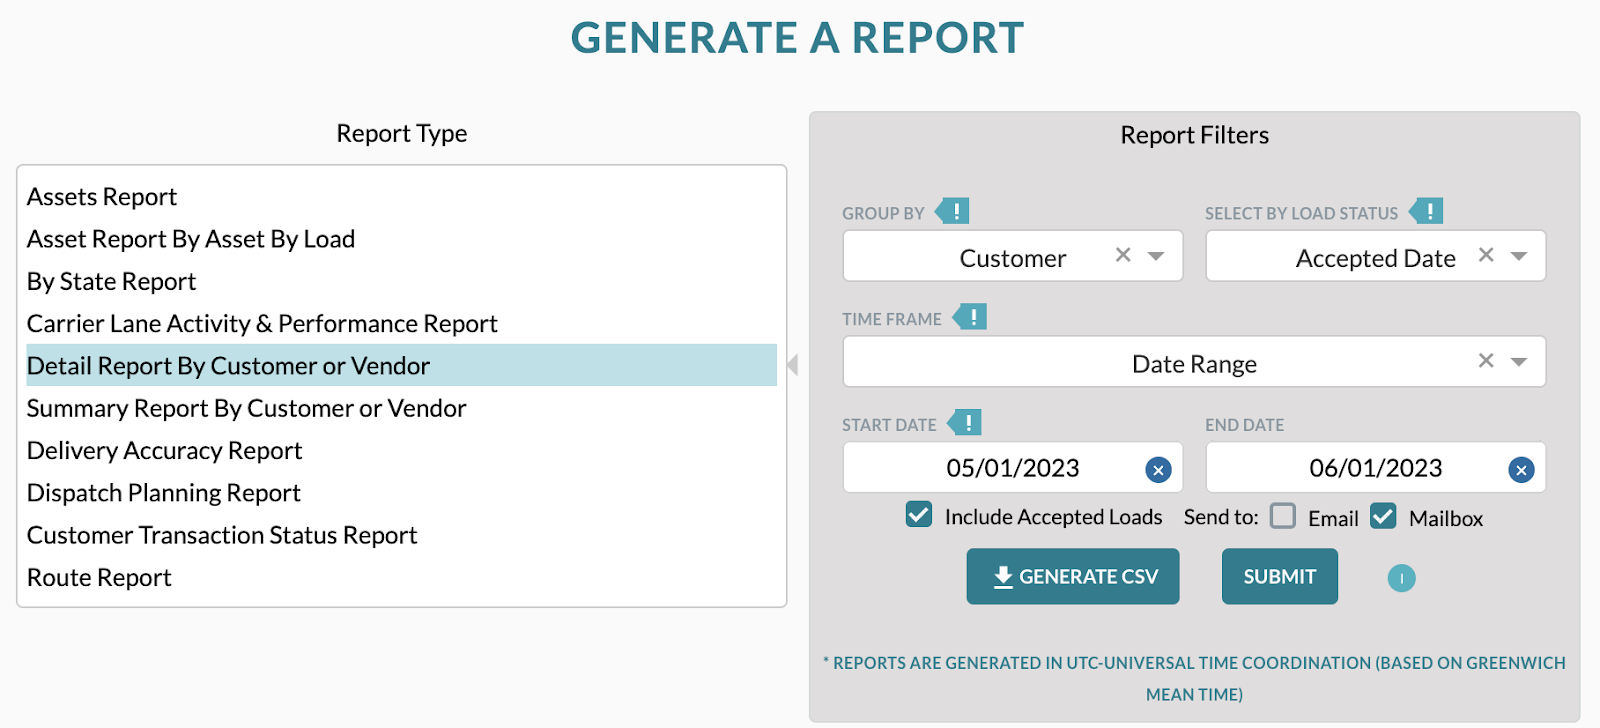Enable the Email send-to checkbox
The width and height of the screenshot is (1600, 728).
[1283, 516]
